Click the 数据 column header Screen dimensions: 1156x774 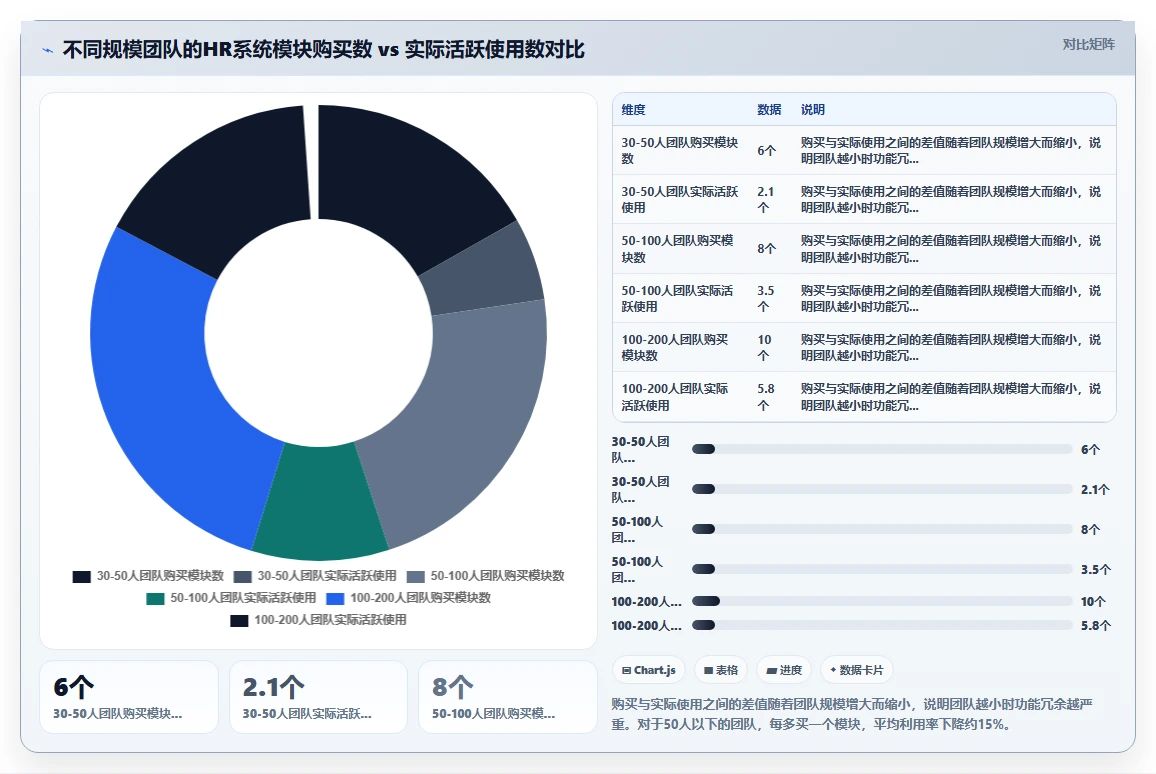pyautogui.click(x=769, y=110)
